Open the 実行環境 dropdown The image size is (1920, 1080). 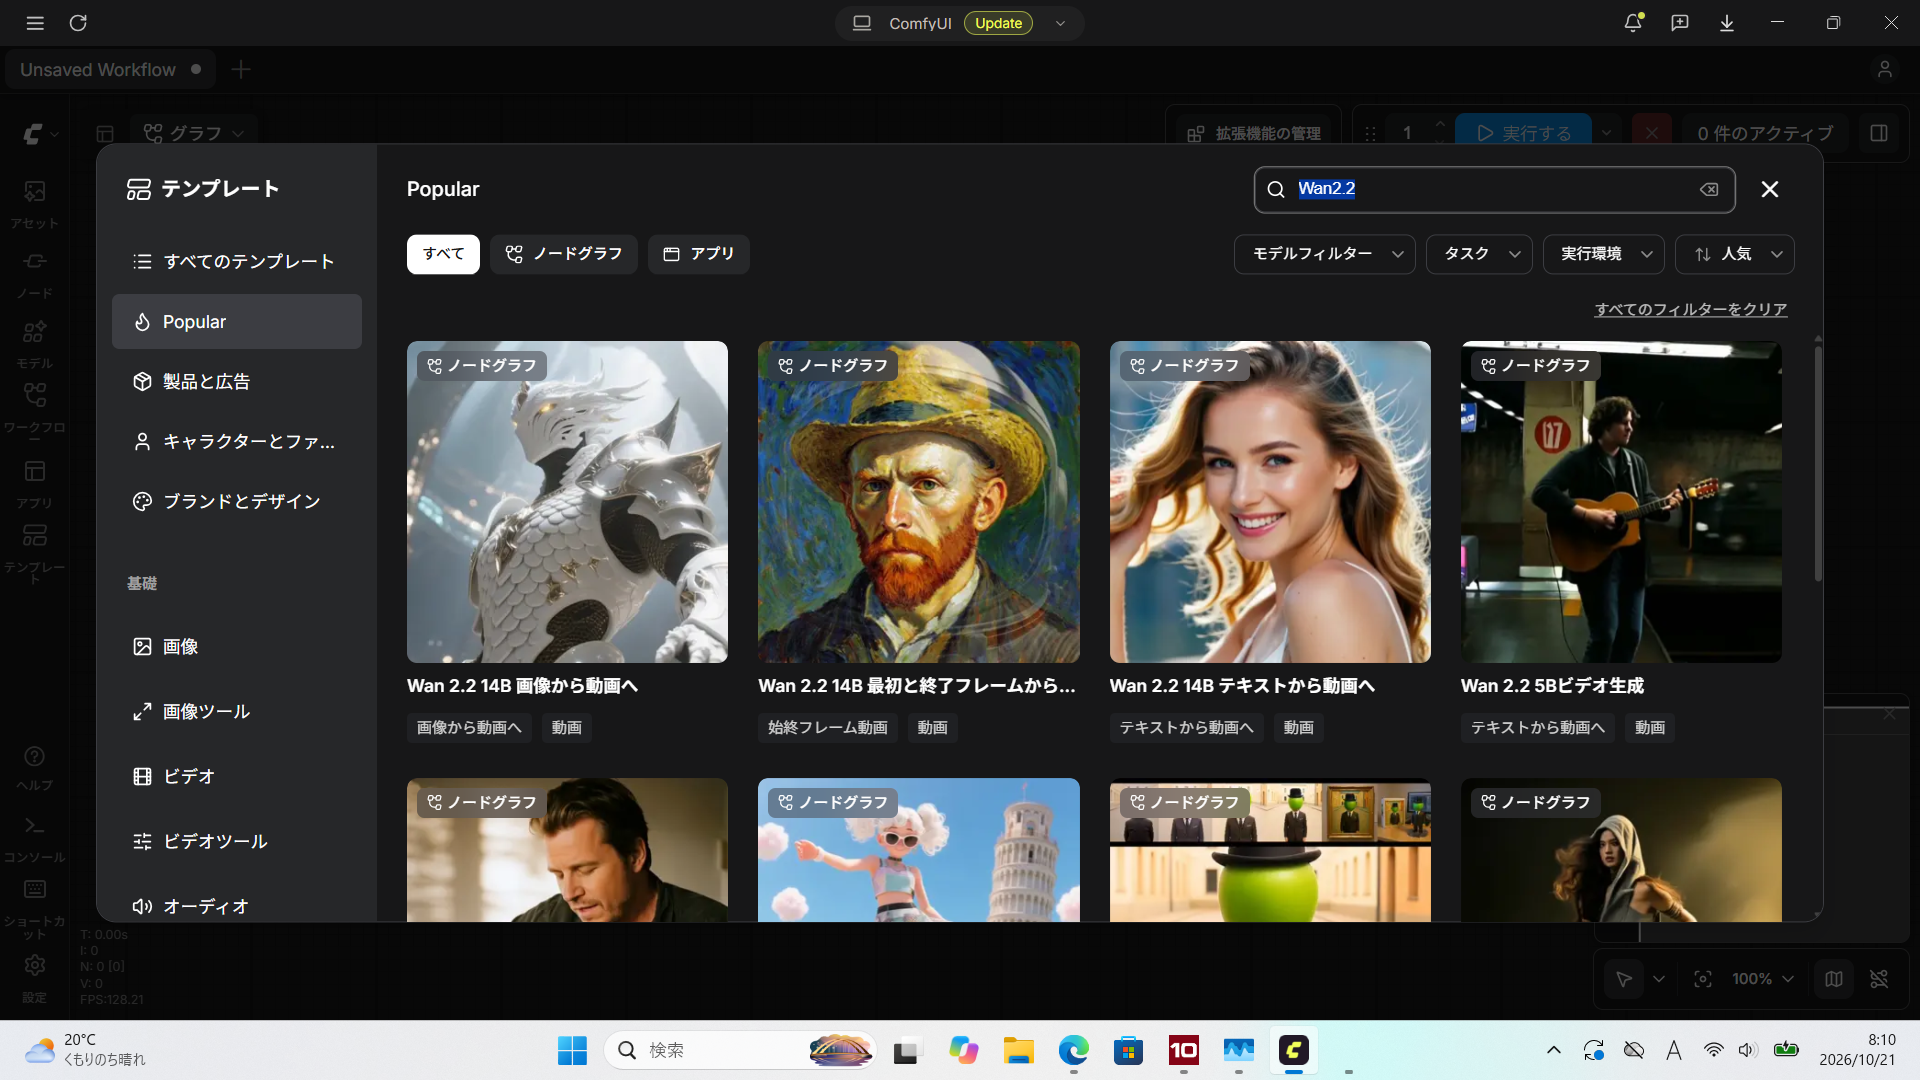click(x=1604, y=254)
